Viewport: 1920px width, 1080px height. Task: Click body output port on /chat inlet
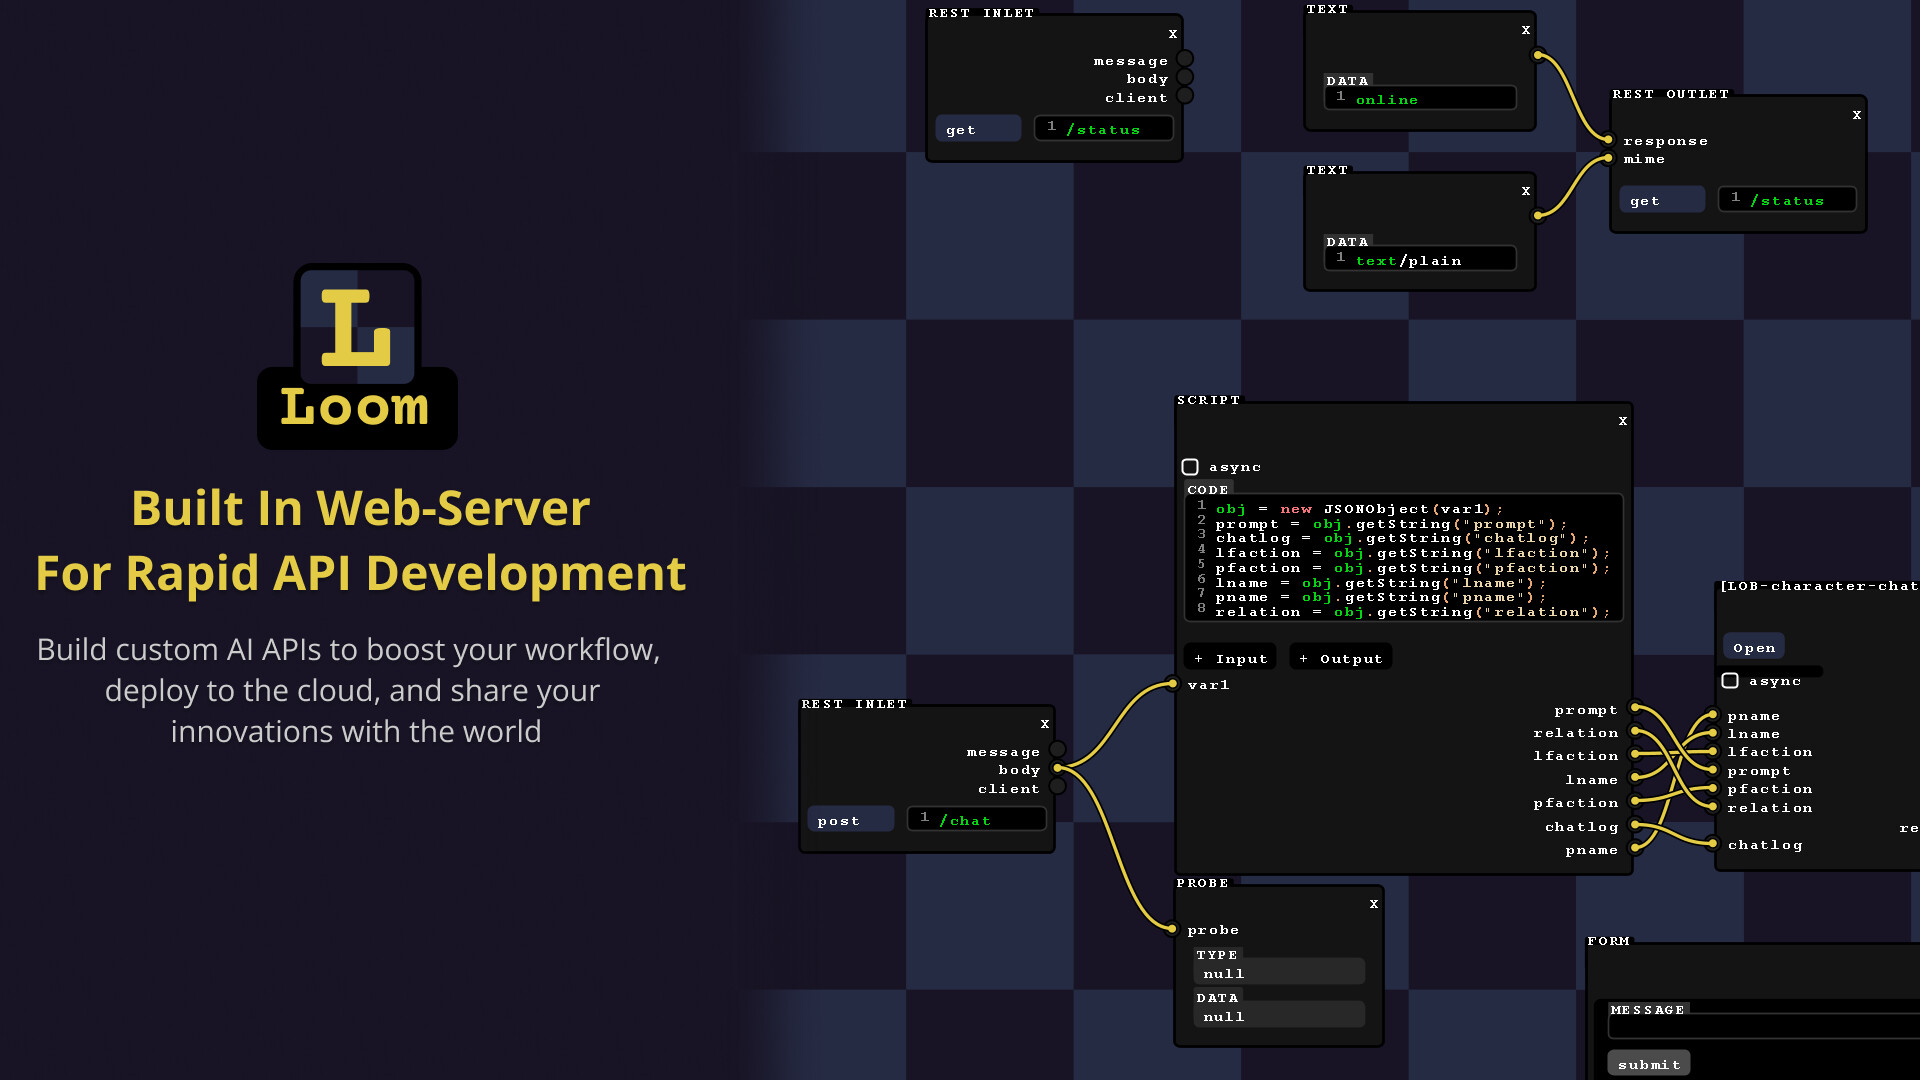pos(1058,769)
